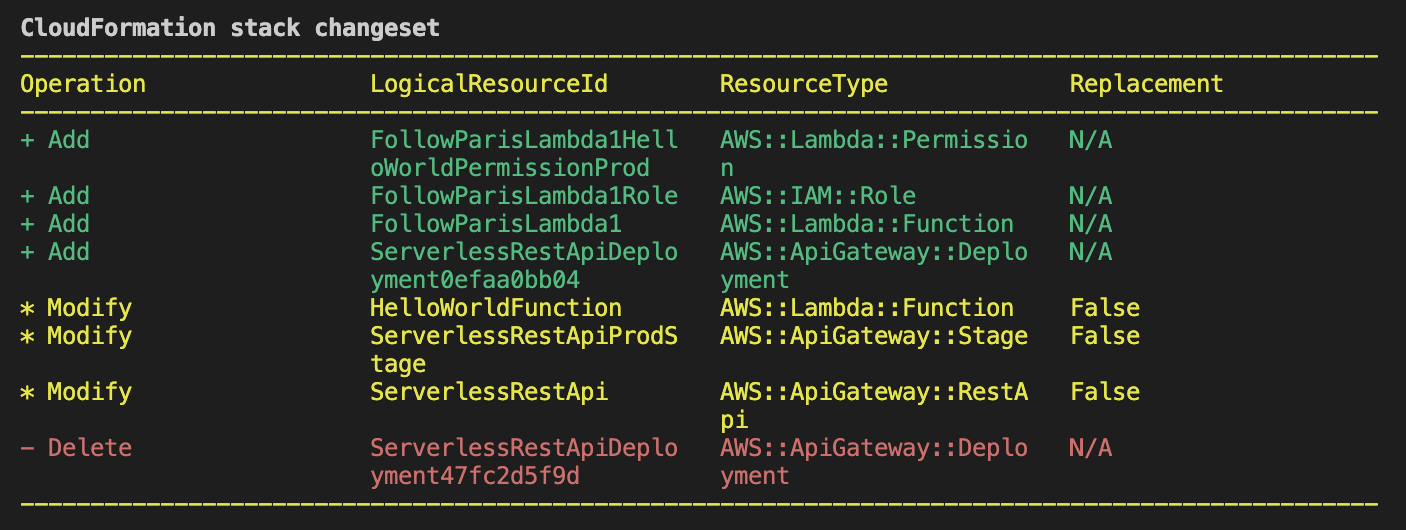Click the LogicalResourceId column header
1406x530 pixels.
pyautogui.click(x=489, y=84)
